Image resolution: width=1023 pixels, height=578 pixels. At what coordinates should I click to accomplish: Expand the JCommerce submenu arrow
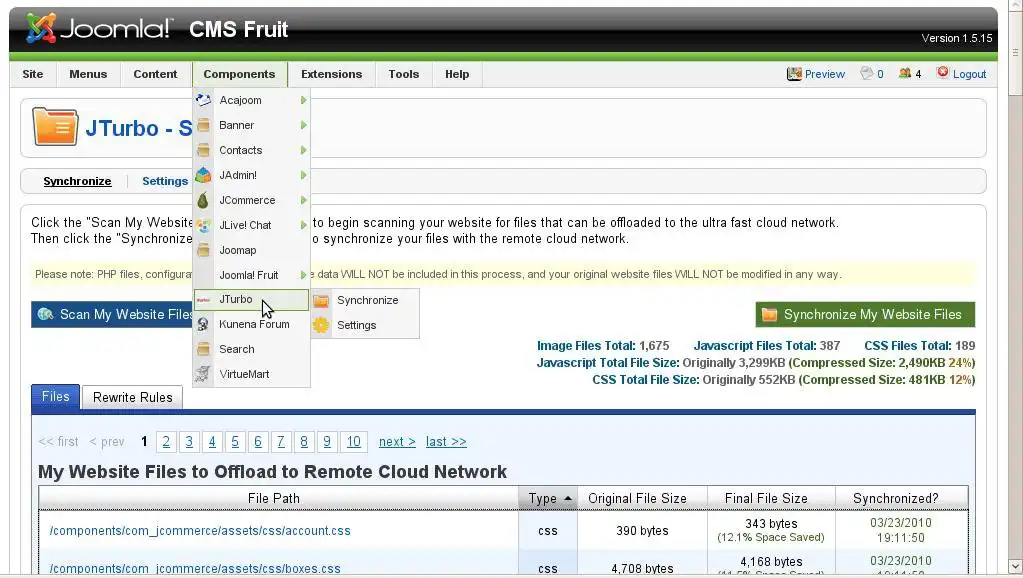coord(303,200)
